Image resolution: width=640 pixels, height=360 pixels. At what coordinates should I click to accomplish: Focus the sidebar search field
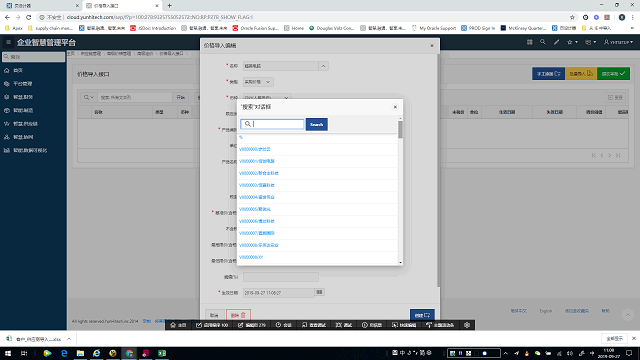point(33,57)
